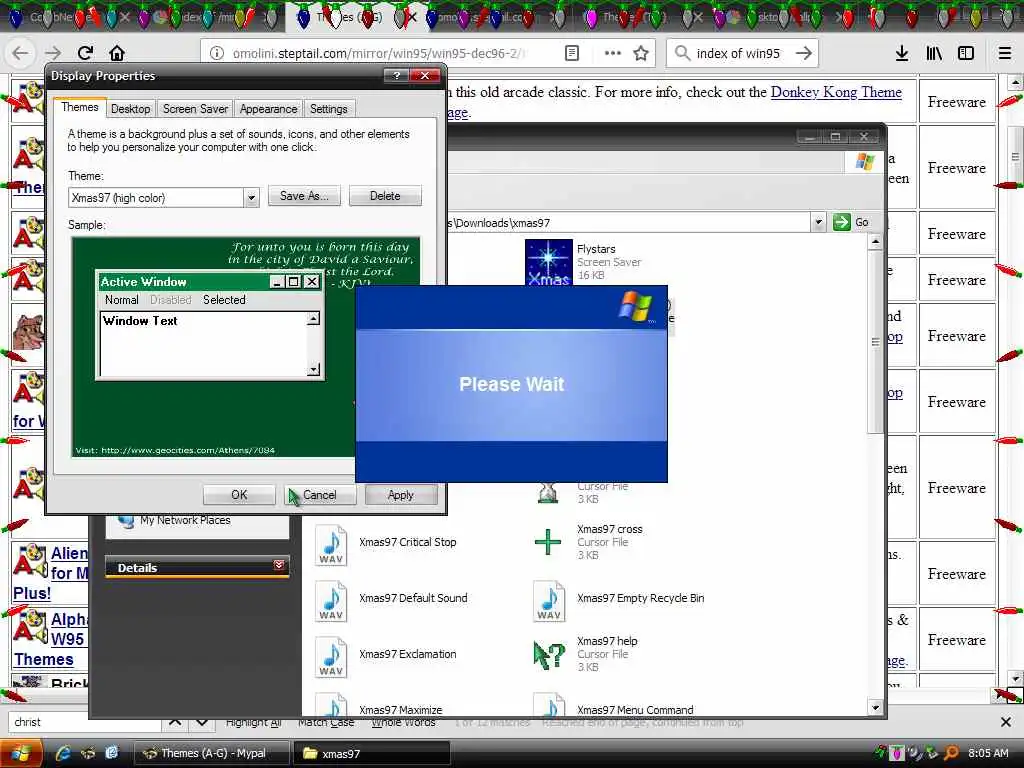
Task: Open the Plus! link on page
Action: click(31, 594)
